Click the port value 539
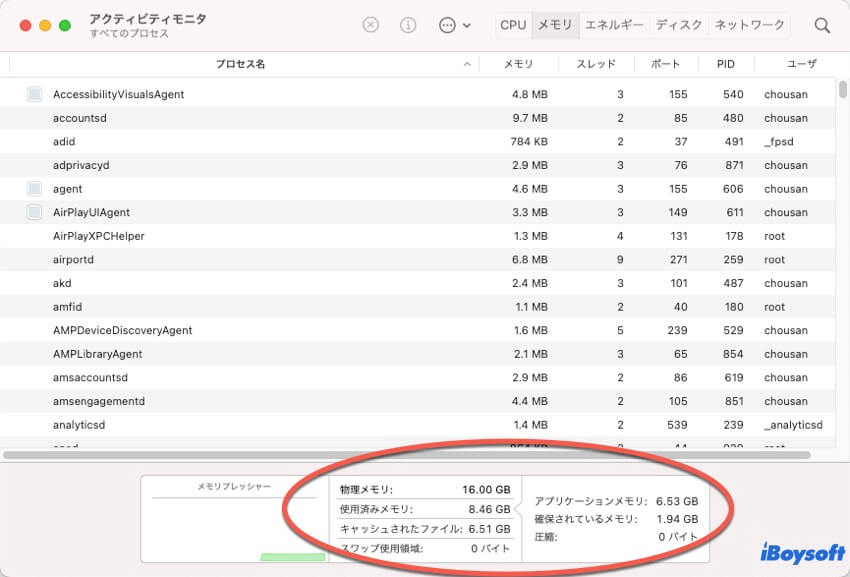Viewport: 850px width, 577px height. 677,425
